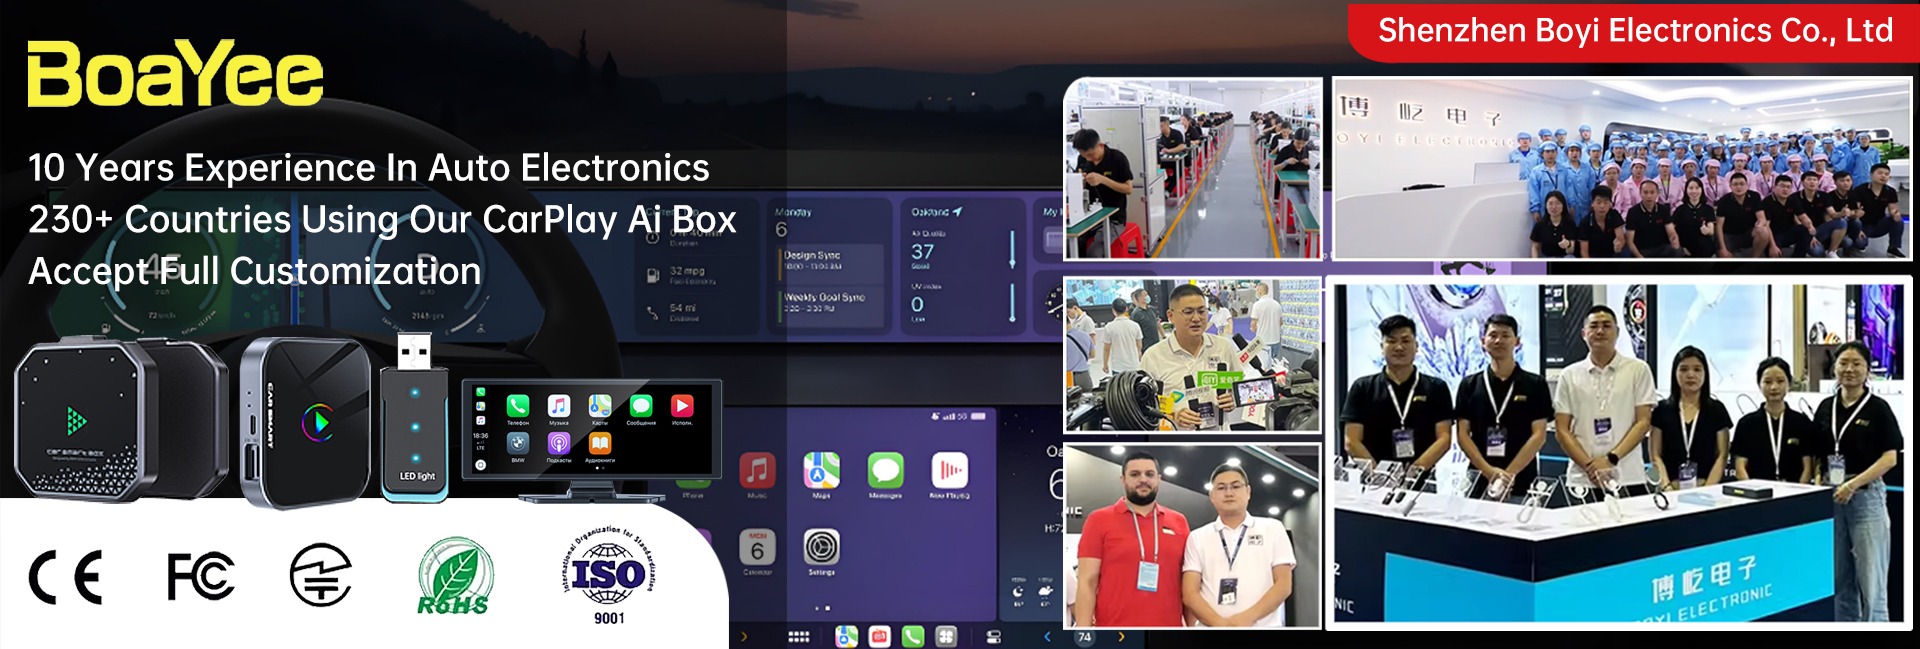The height and width of the screenshot is (649, 1920).
Task: Click the 'Accept Full Customization' text
Action: [255, 271]
